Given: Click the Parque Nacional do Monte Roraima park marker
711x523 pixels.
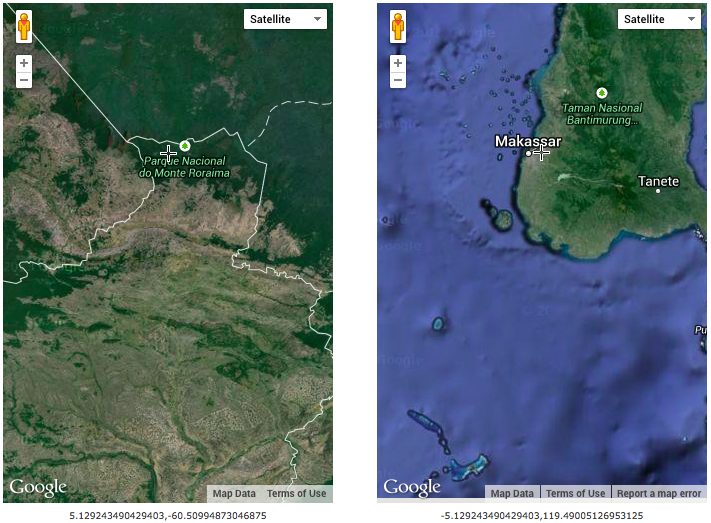Looking at the screenshot, I should 184,146.
